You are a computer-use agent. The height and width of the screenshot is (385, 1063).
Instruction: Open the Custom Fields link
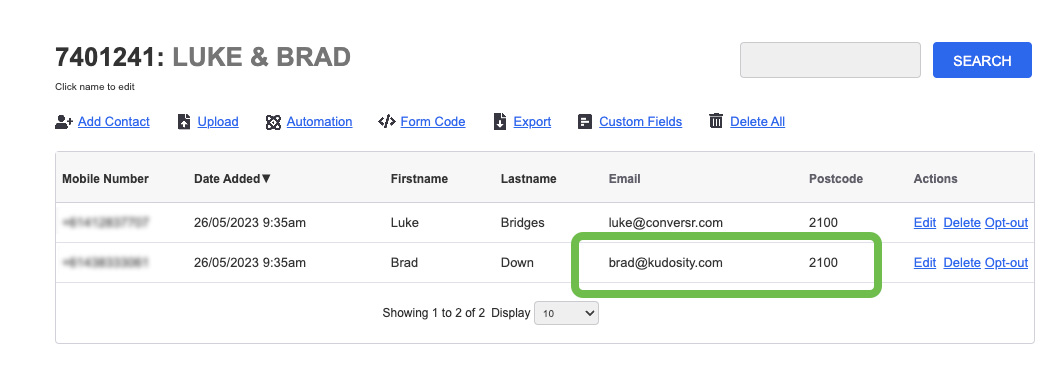(x=641, y=122)
